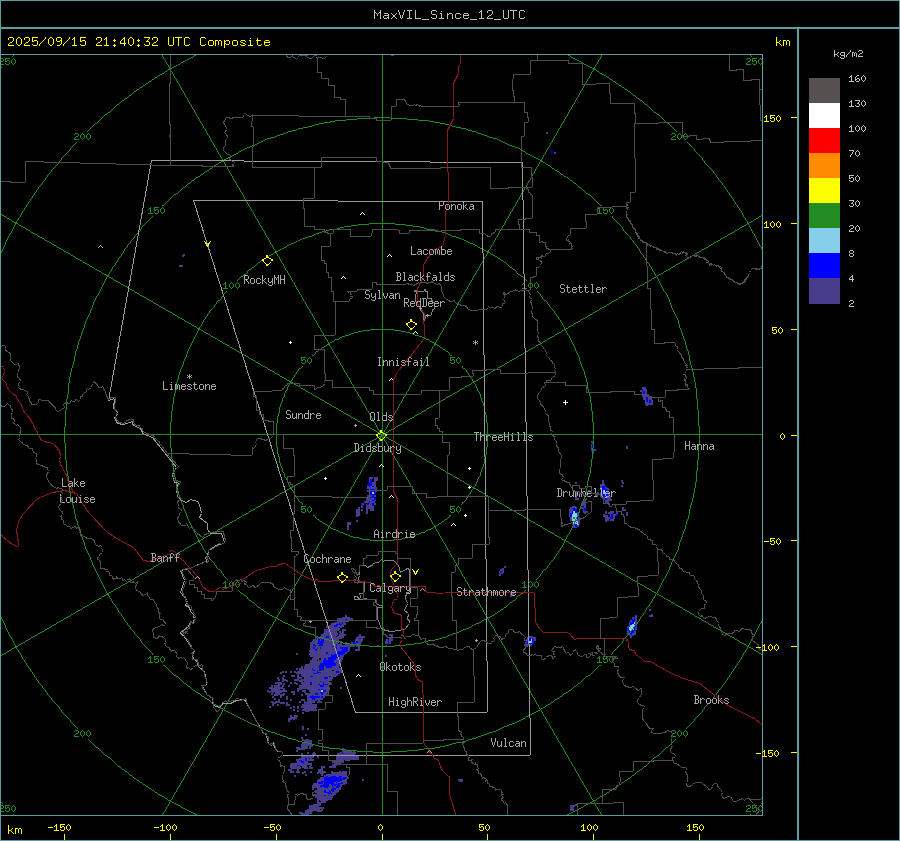Screen dimensions: 900x841
Task: Click the Limestone label
Action: pos(189,386)
